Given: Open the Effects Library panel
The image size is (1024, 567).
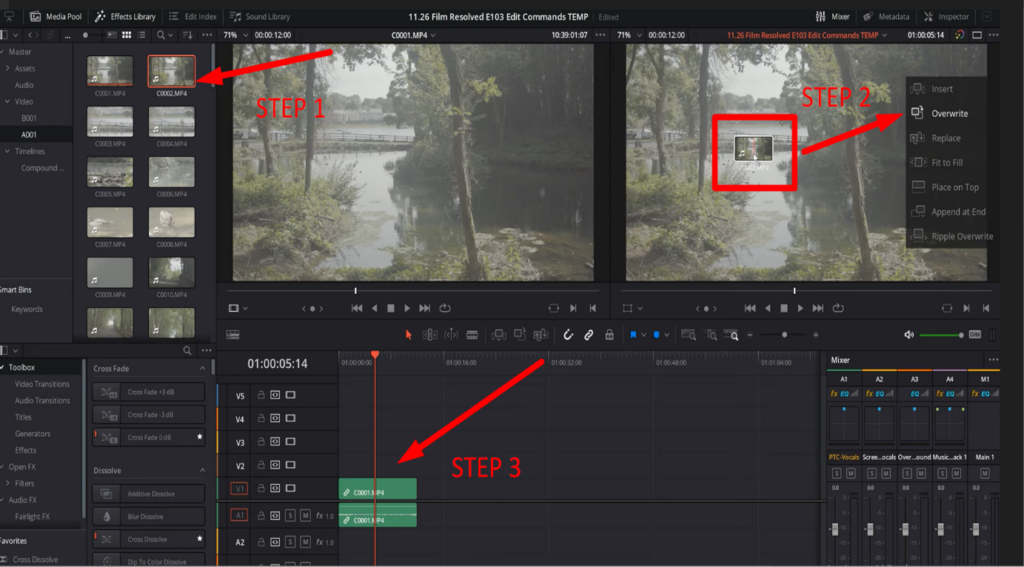Looking at the screenshot, I should pos(125,16).
